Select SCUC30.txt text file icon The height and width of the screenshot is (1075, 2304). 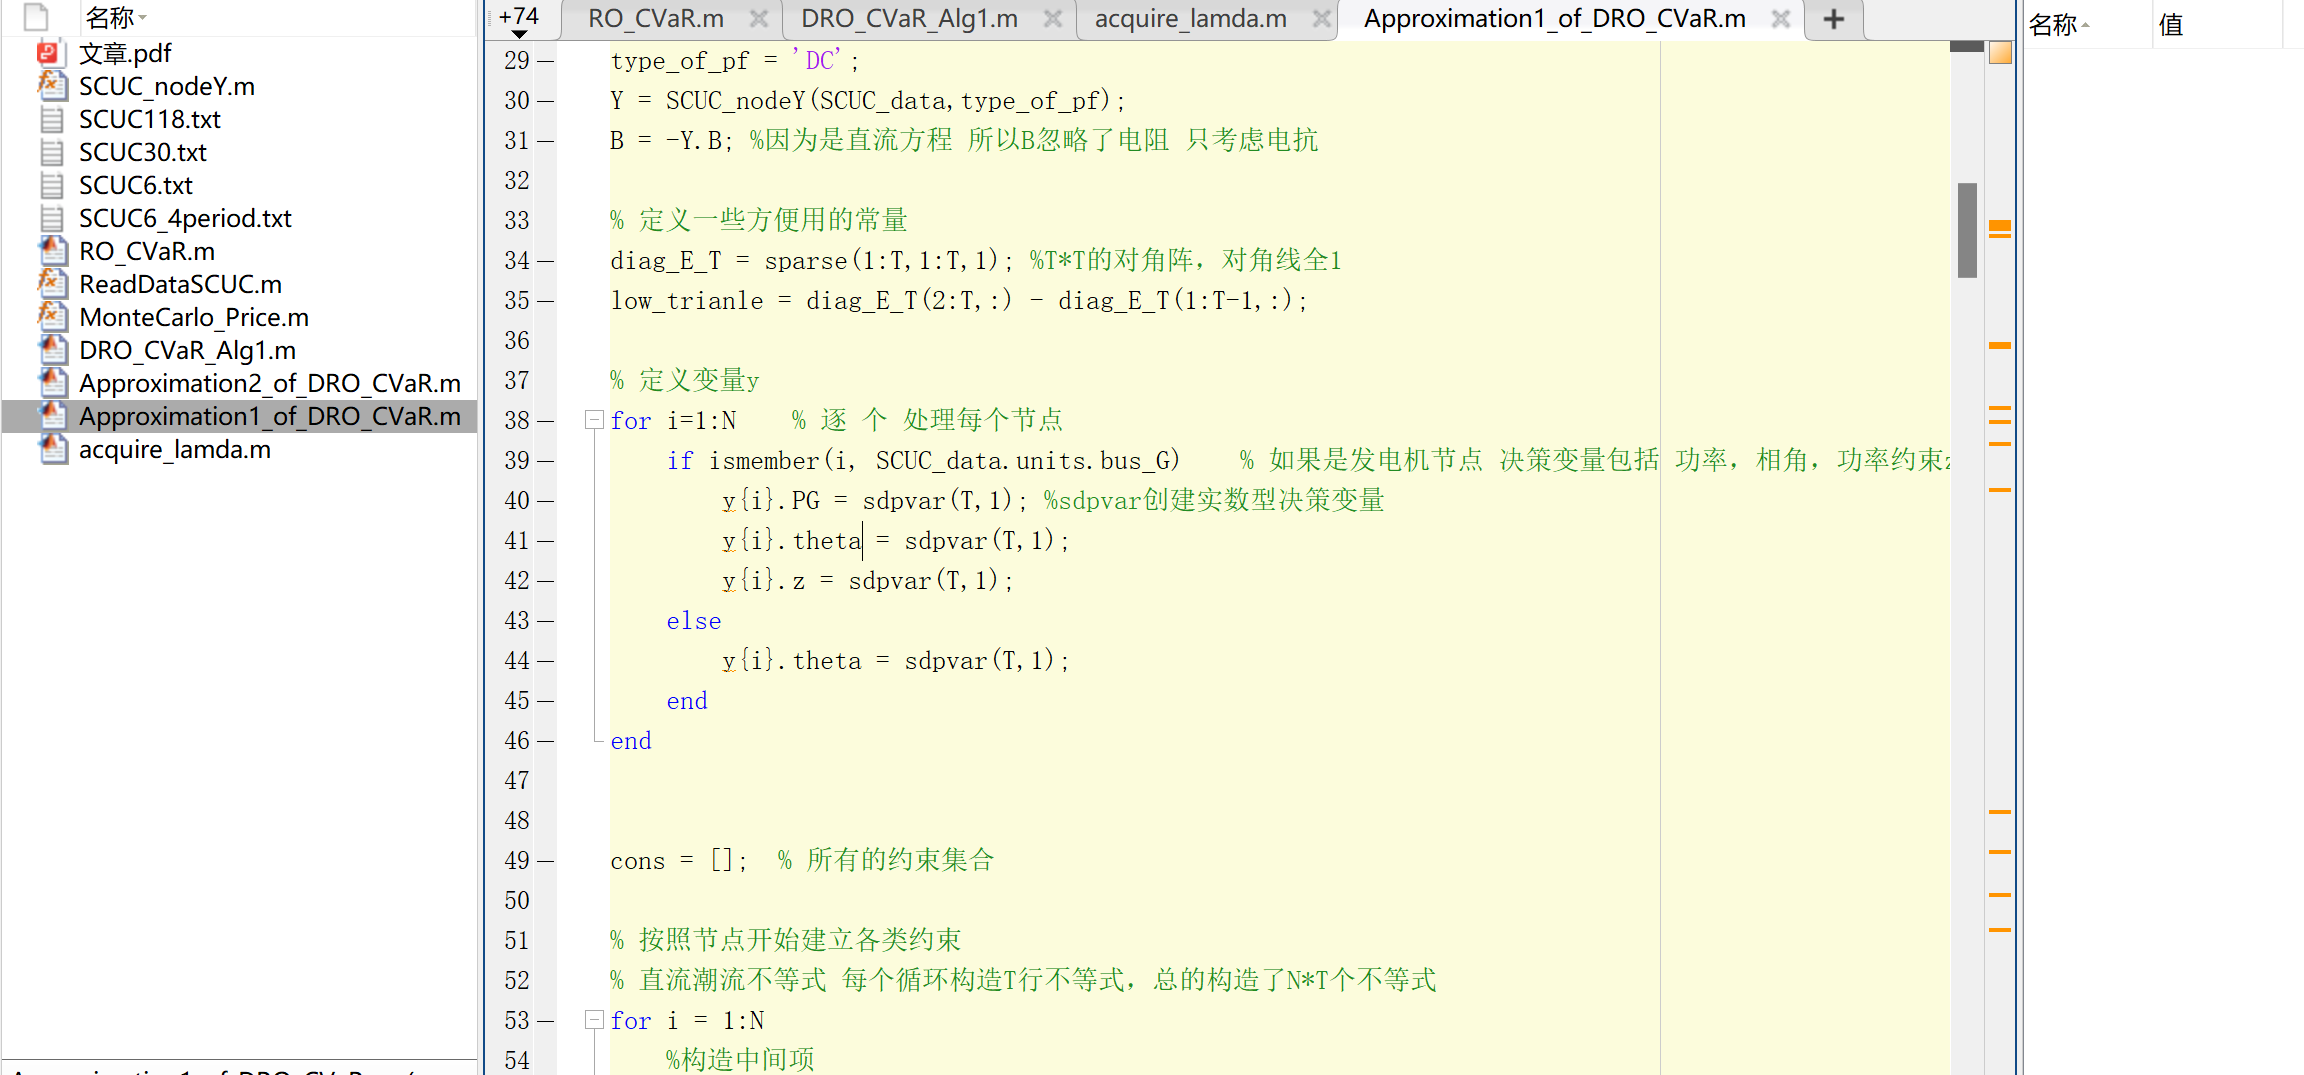click(x=52, y=152)
